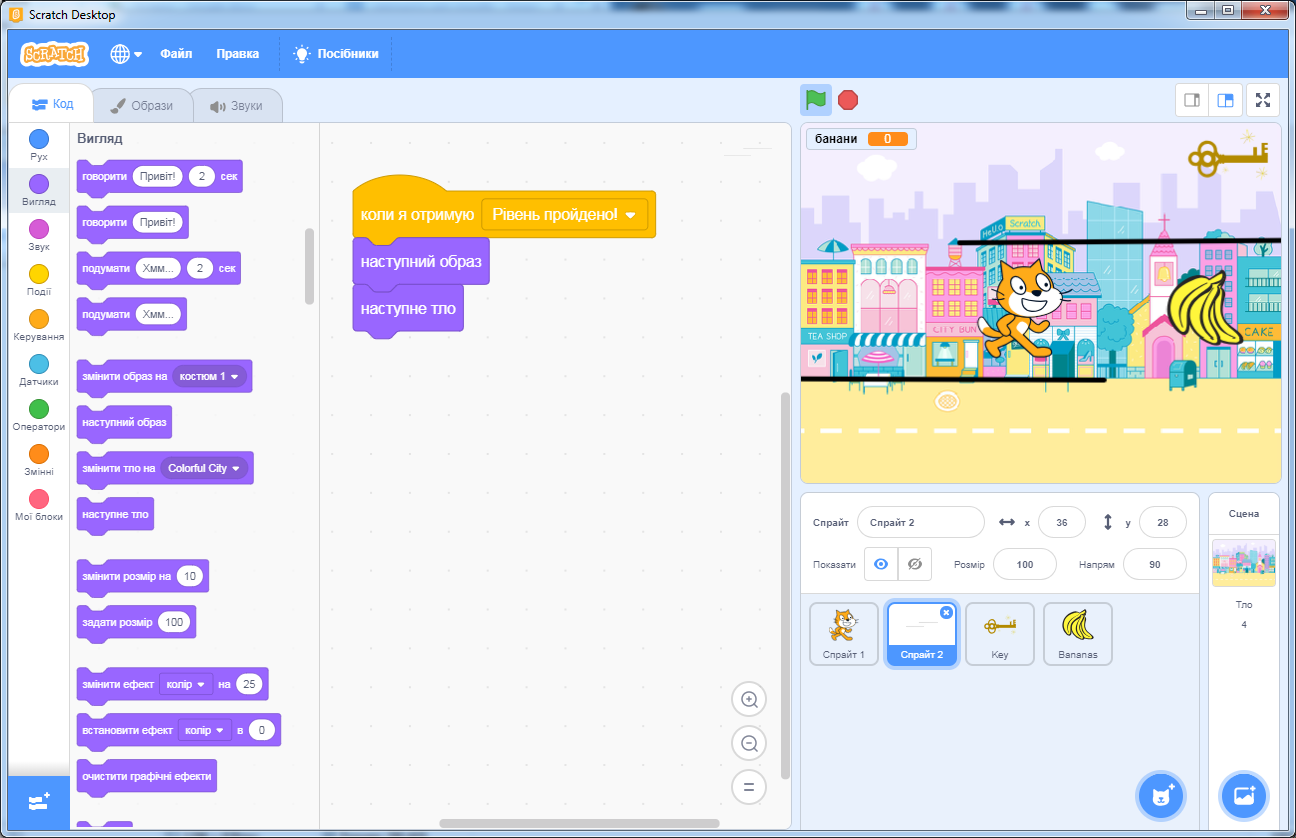Click the x coordinate field
The image size is (1296, 838).
[x=1062, y=522]
